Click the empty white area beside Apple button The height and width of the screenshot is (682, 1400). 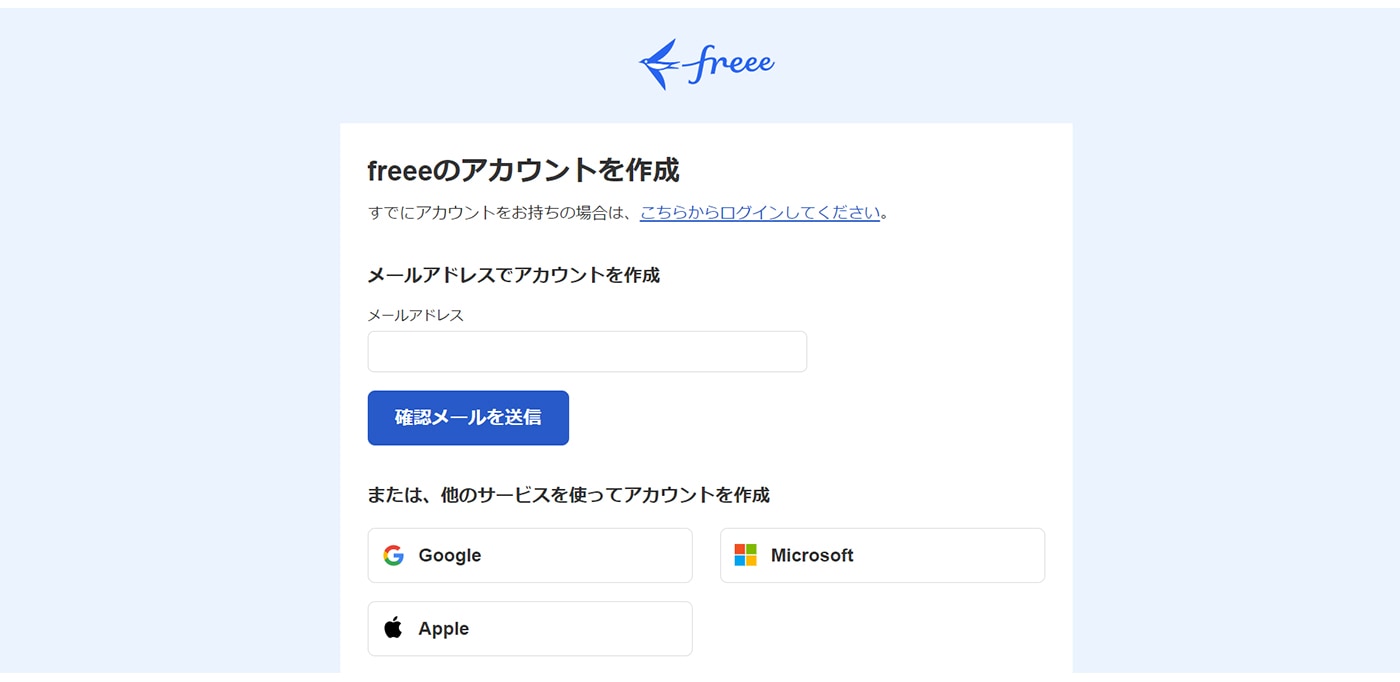point(880,629)
